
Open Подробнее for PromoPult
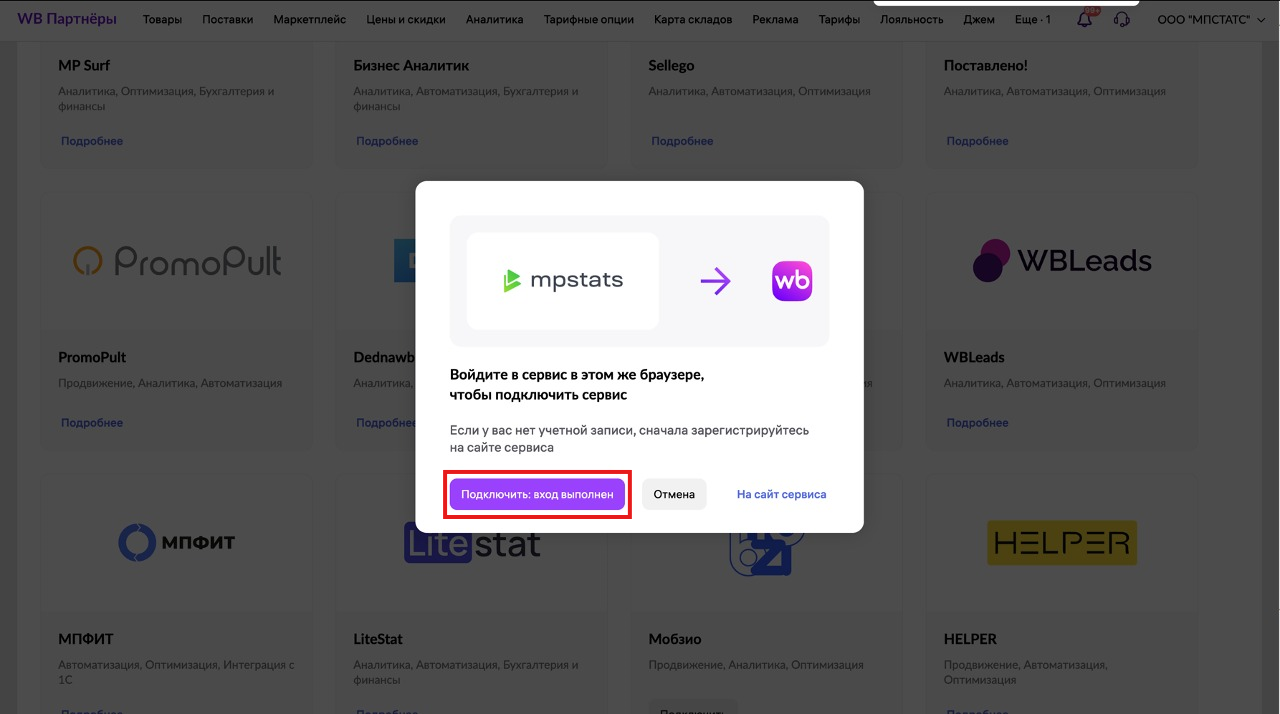92,423
